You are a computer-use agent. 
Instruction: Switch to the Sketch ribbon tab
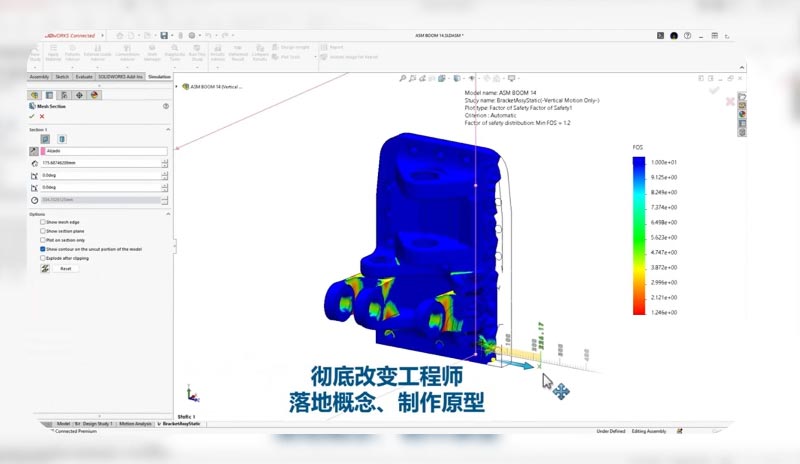62,77
